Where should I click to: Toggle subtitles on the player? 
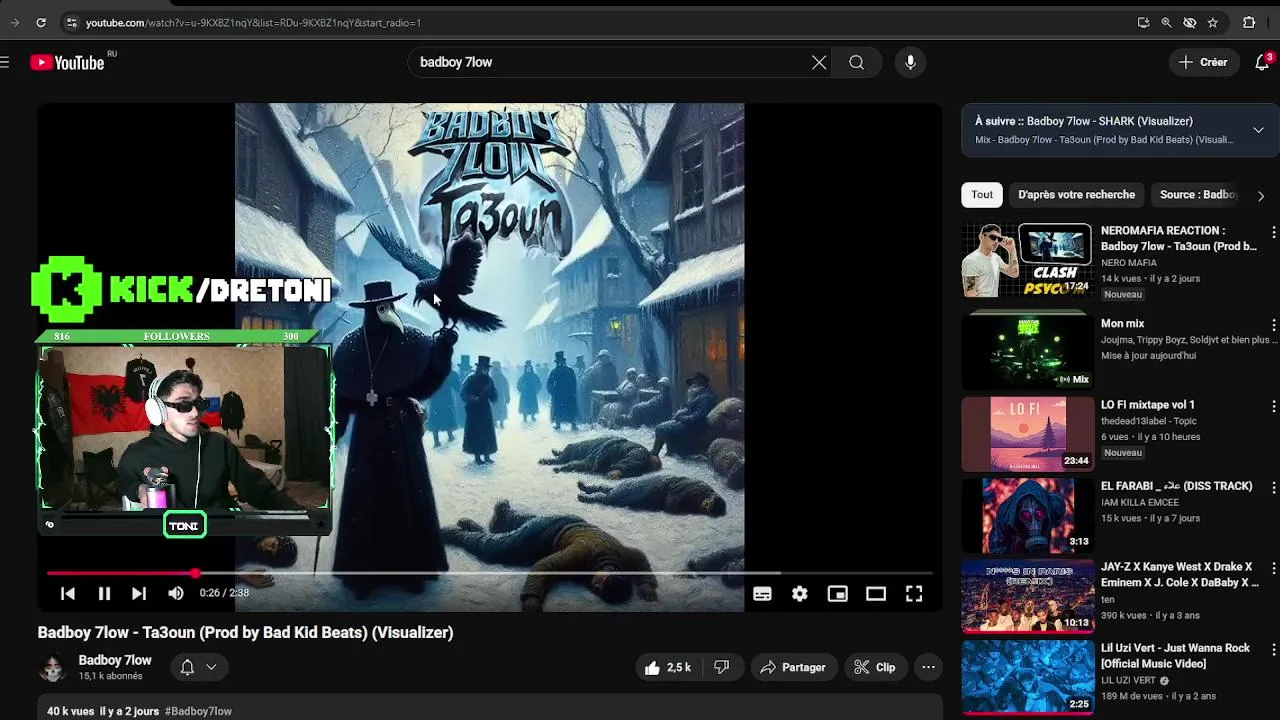pyautogui.click(x=762, y=594)
